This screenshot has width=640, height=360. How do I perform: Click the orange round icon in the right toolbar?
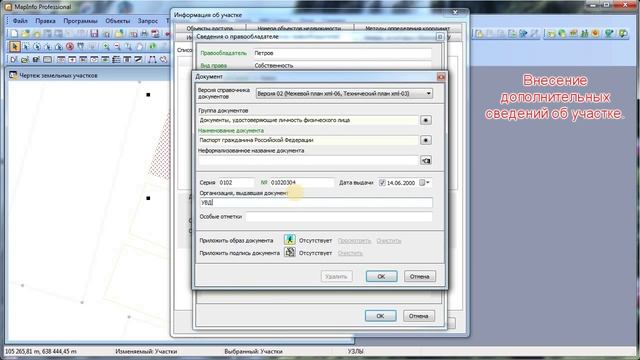595,34
